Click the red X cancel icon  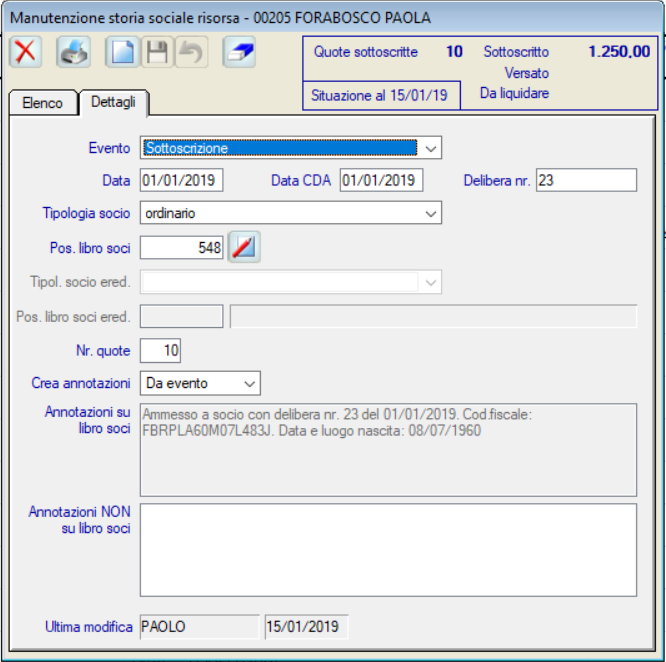click(25, 52)
